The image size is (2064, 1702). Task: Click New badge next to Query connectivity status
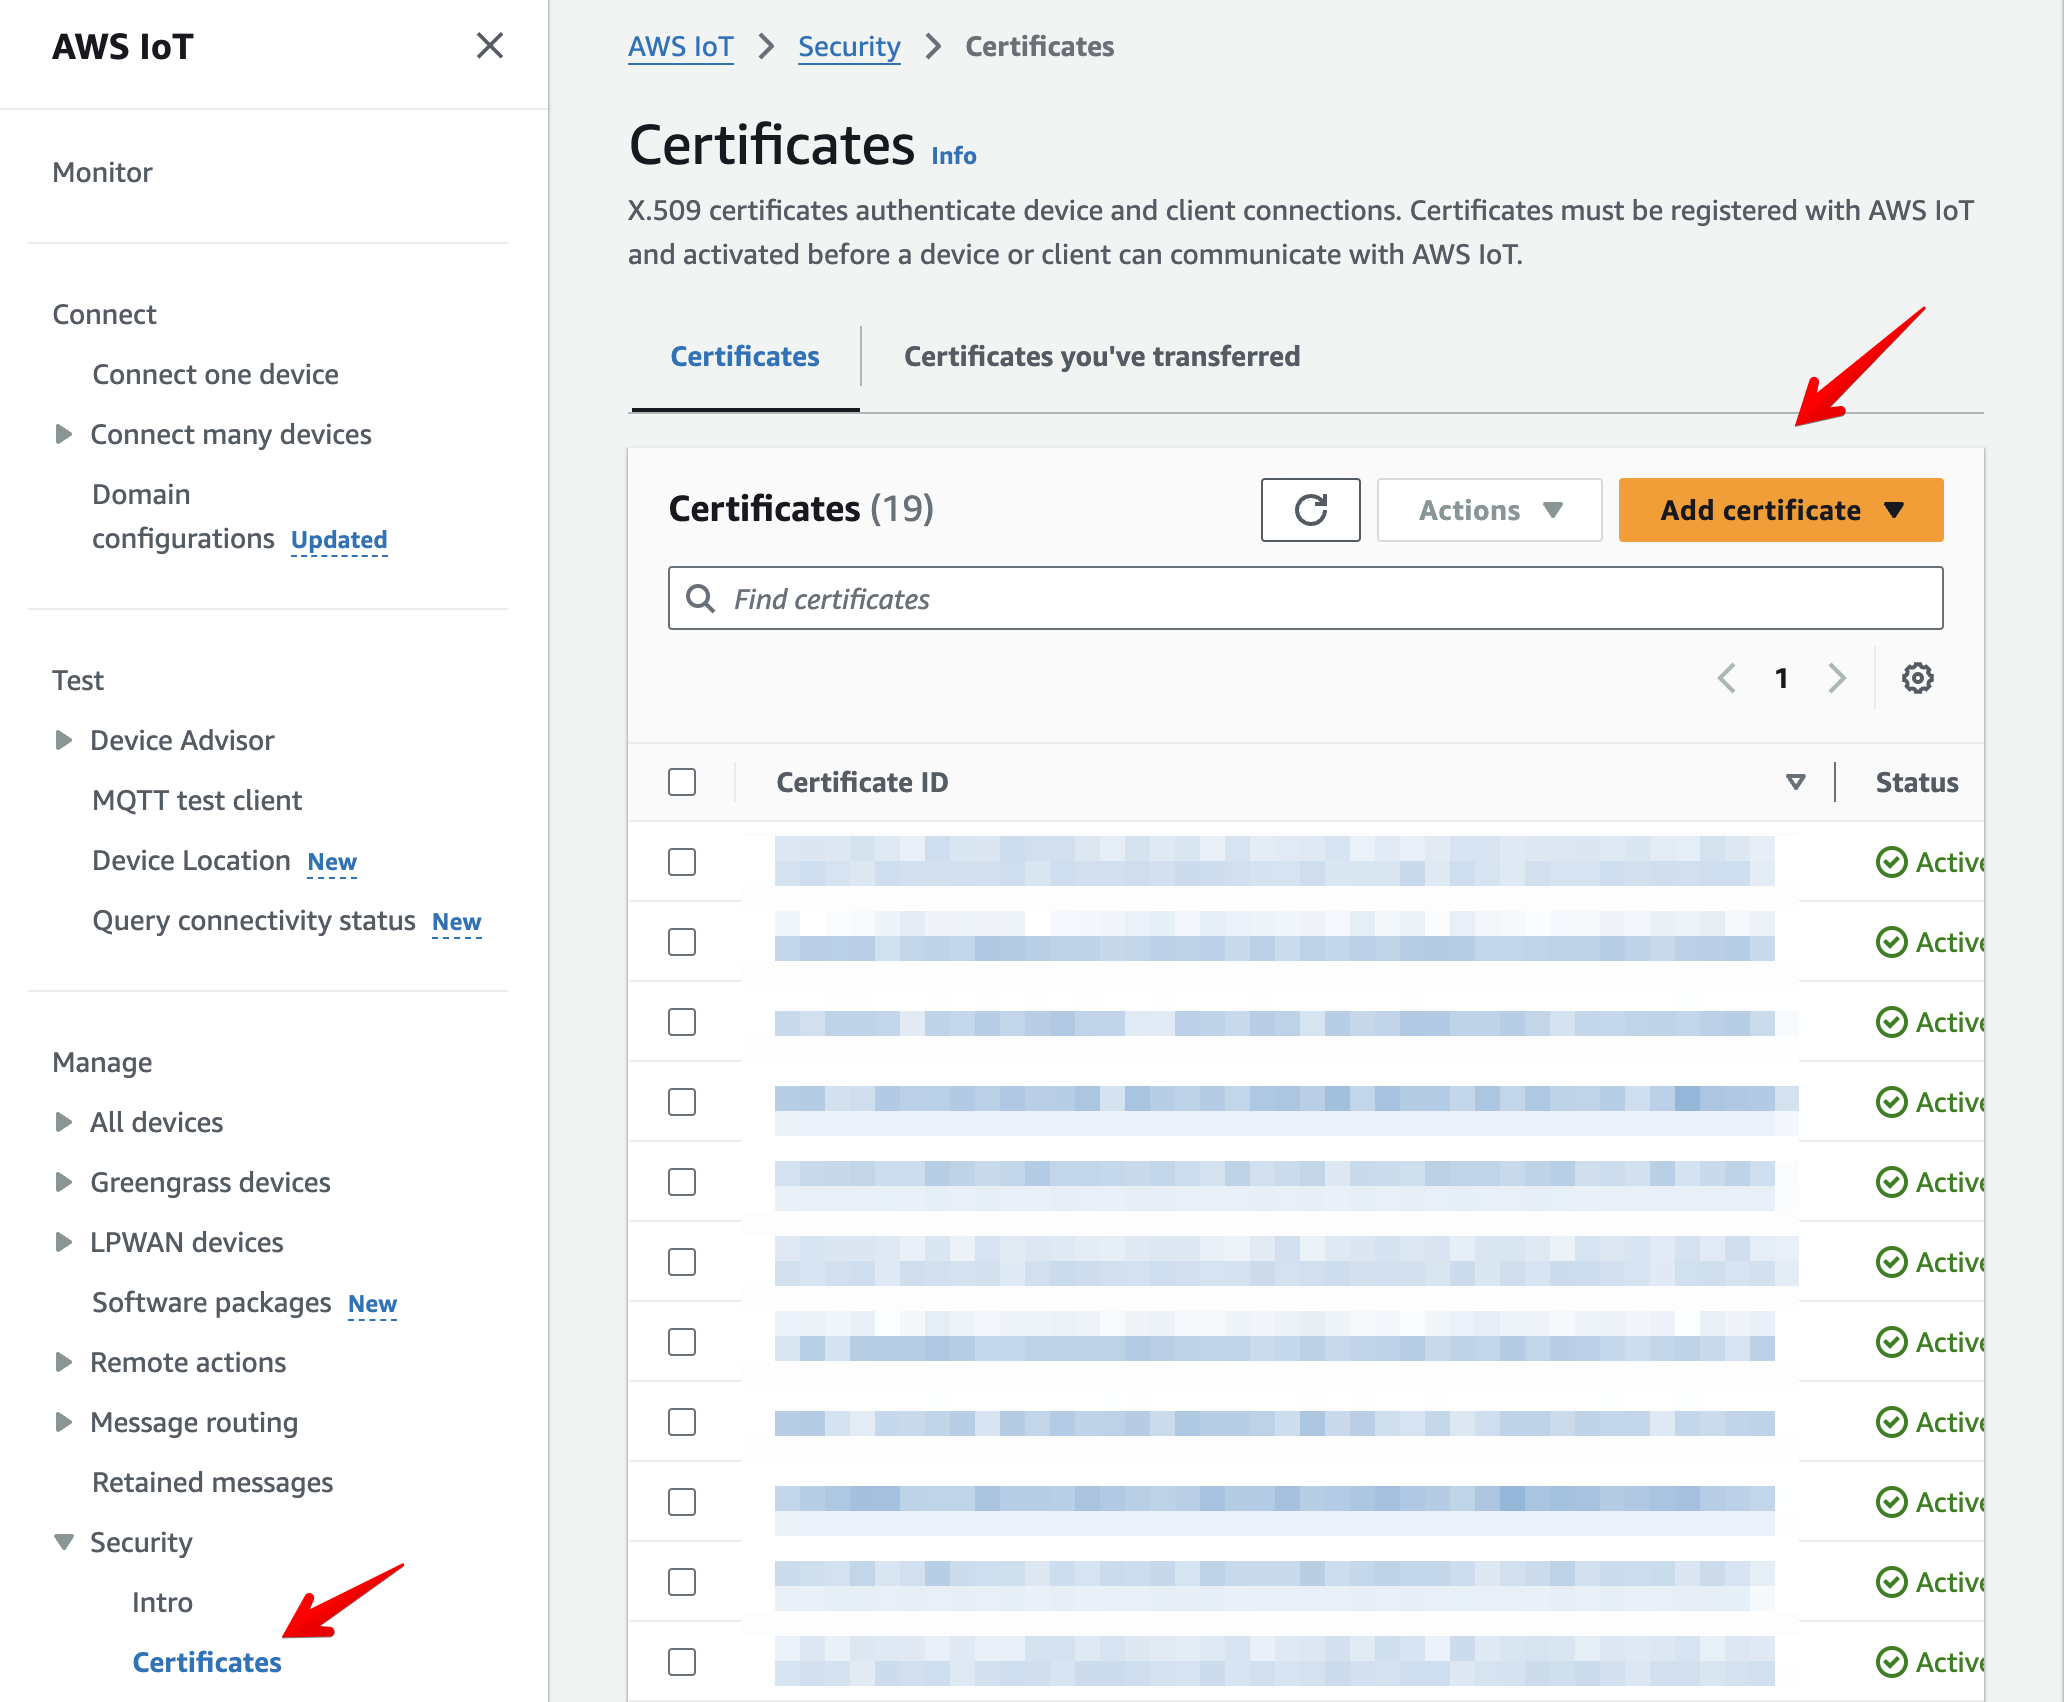point(456,922)
